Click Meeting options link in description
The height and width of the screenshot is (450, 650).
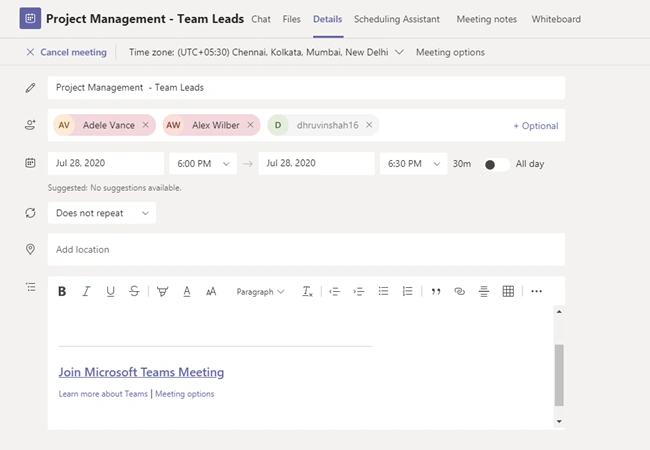click(184, 394)
